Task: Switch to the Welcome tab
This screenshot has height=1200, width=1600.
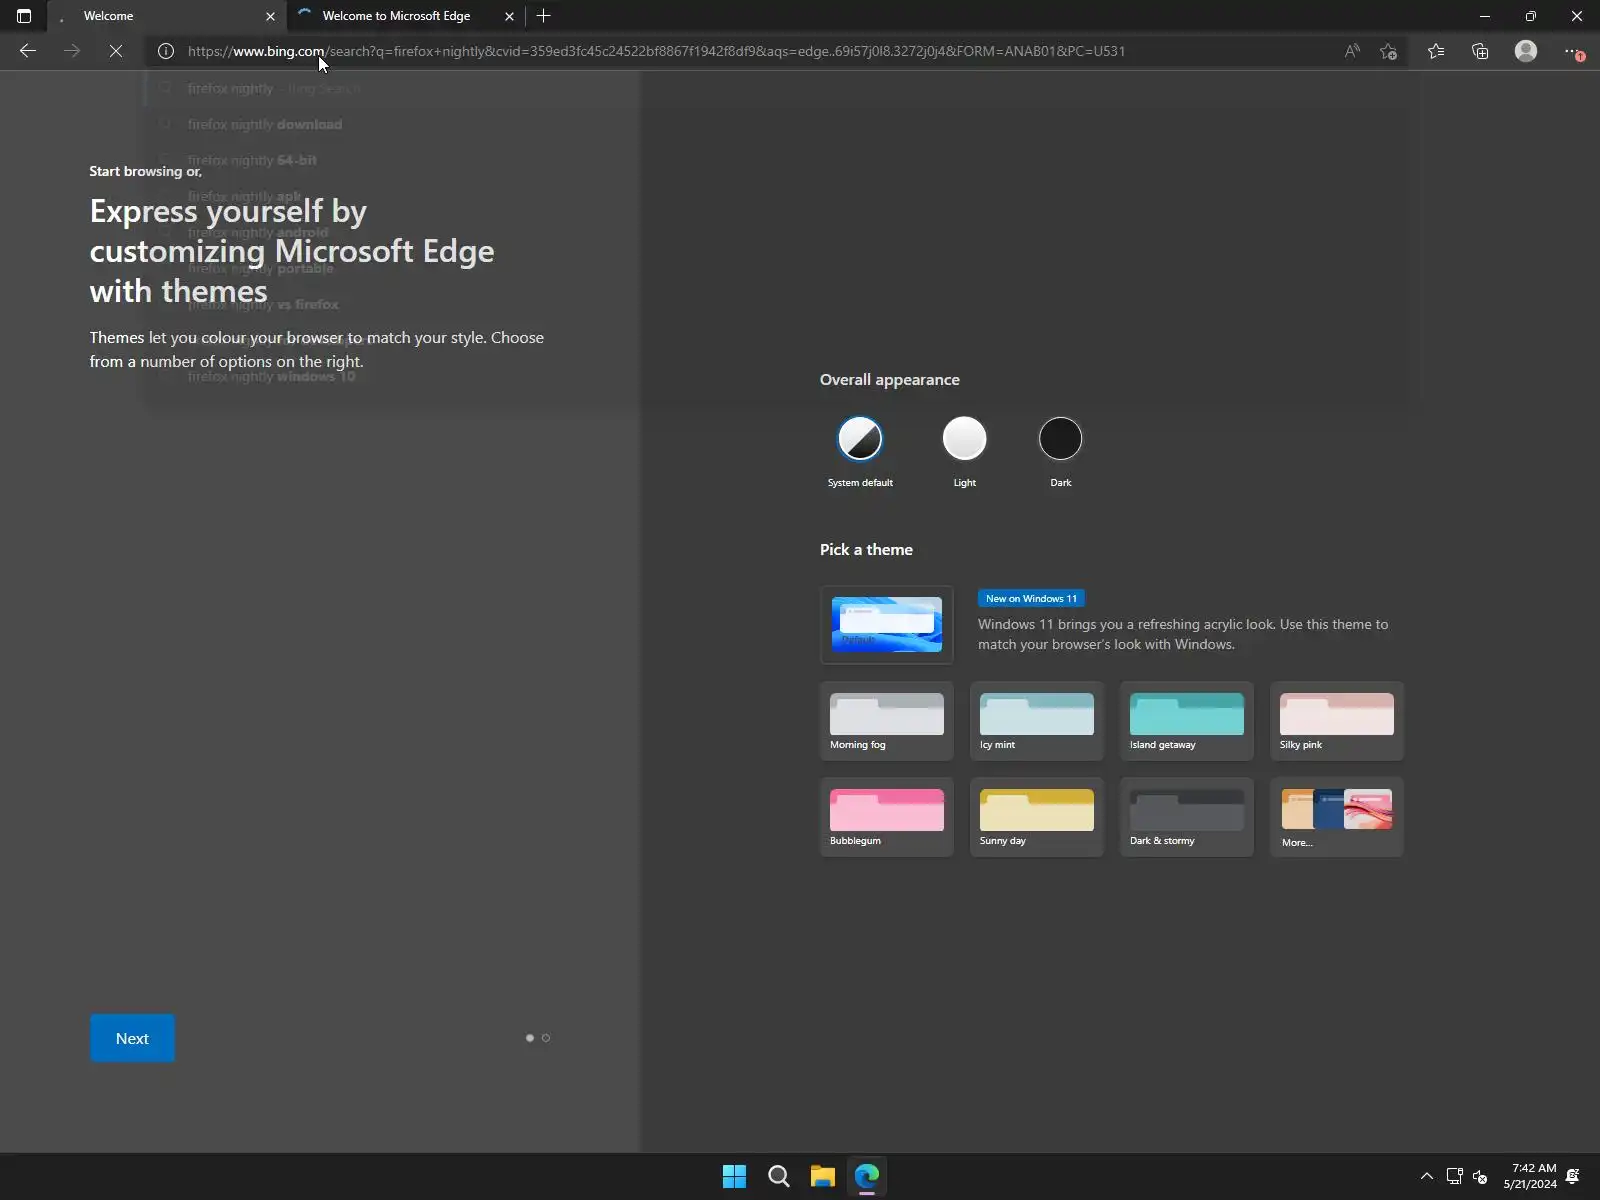Action: click(x=167, y=16)
